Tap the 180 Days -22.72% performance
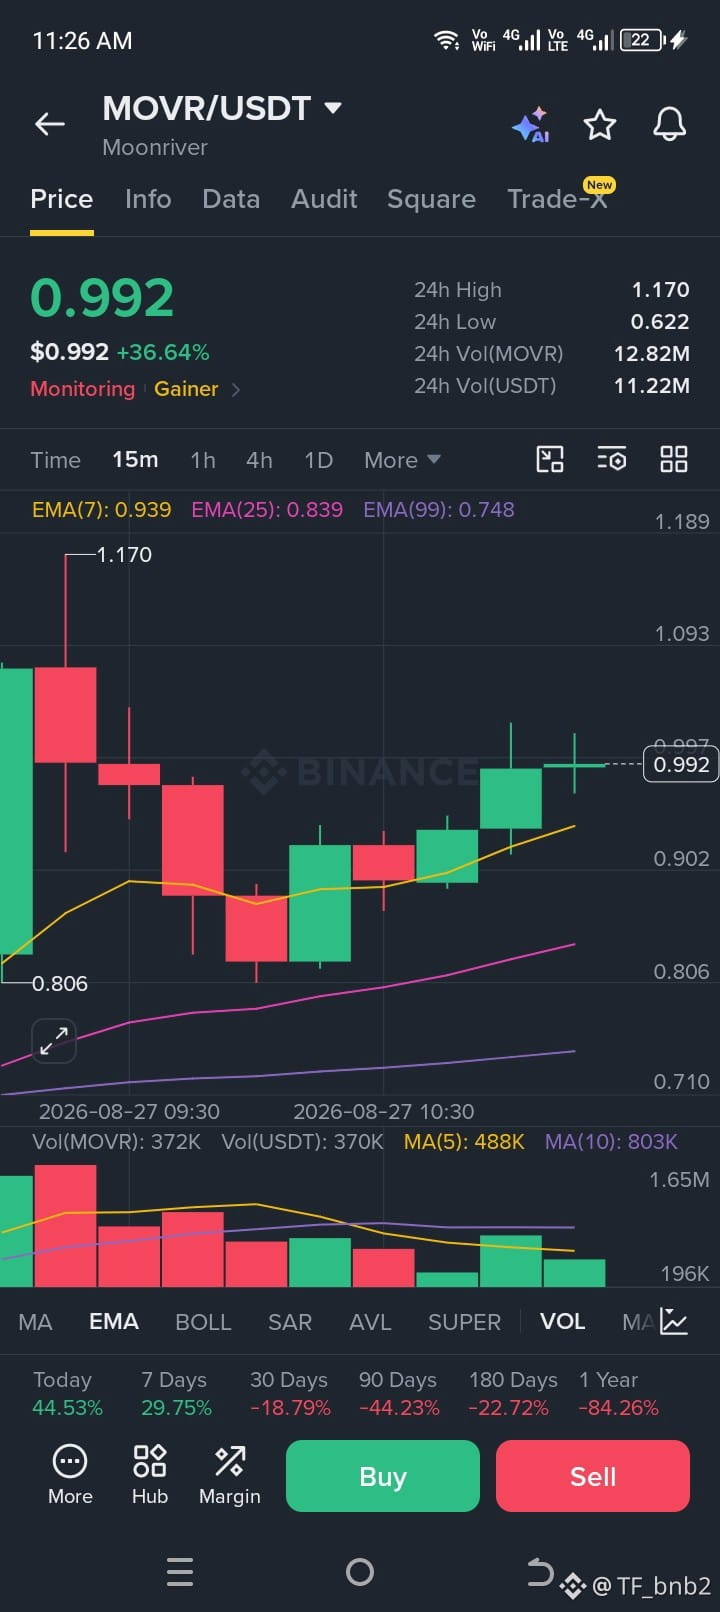The image size is (720, 1612). [x=513, y=1394]
